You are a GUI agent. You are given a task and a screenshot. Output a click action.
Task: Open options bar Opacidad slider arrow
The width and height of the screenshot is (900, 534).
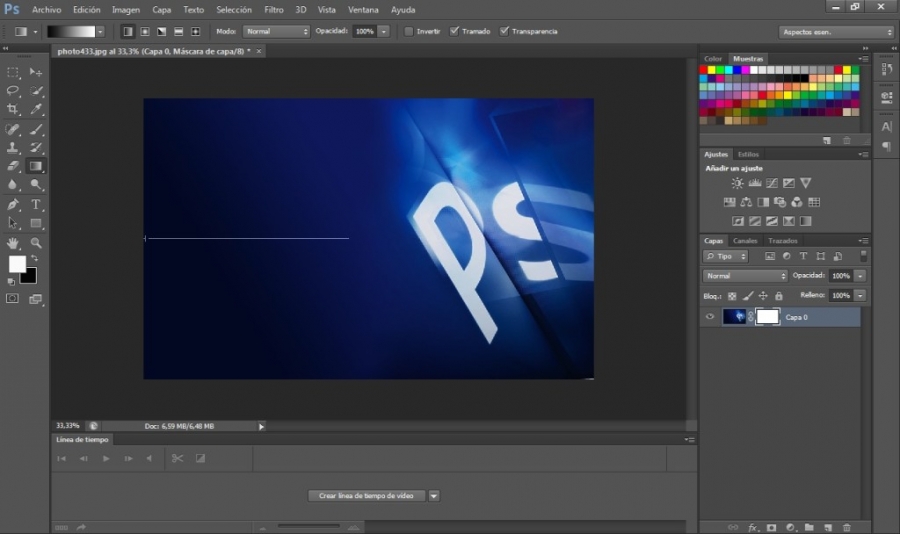(x=384, y=32)
